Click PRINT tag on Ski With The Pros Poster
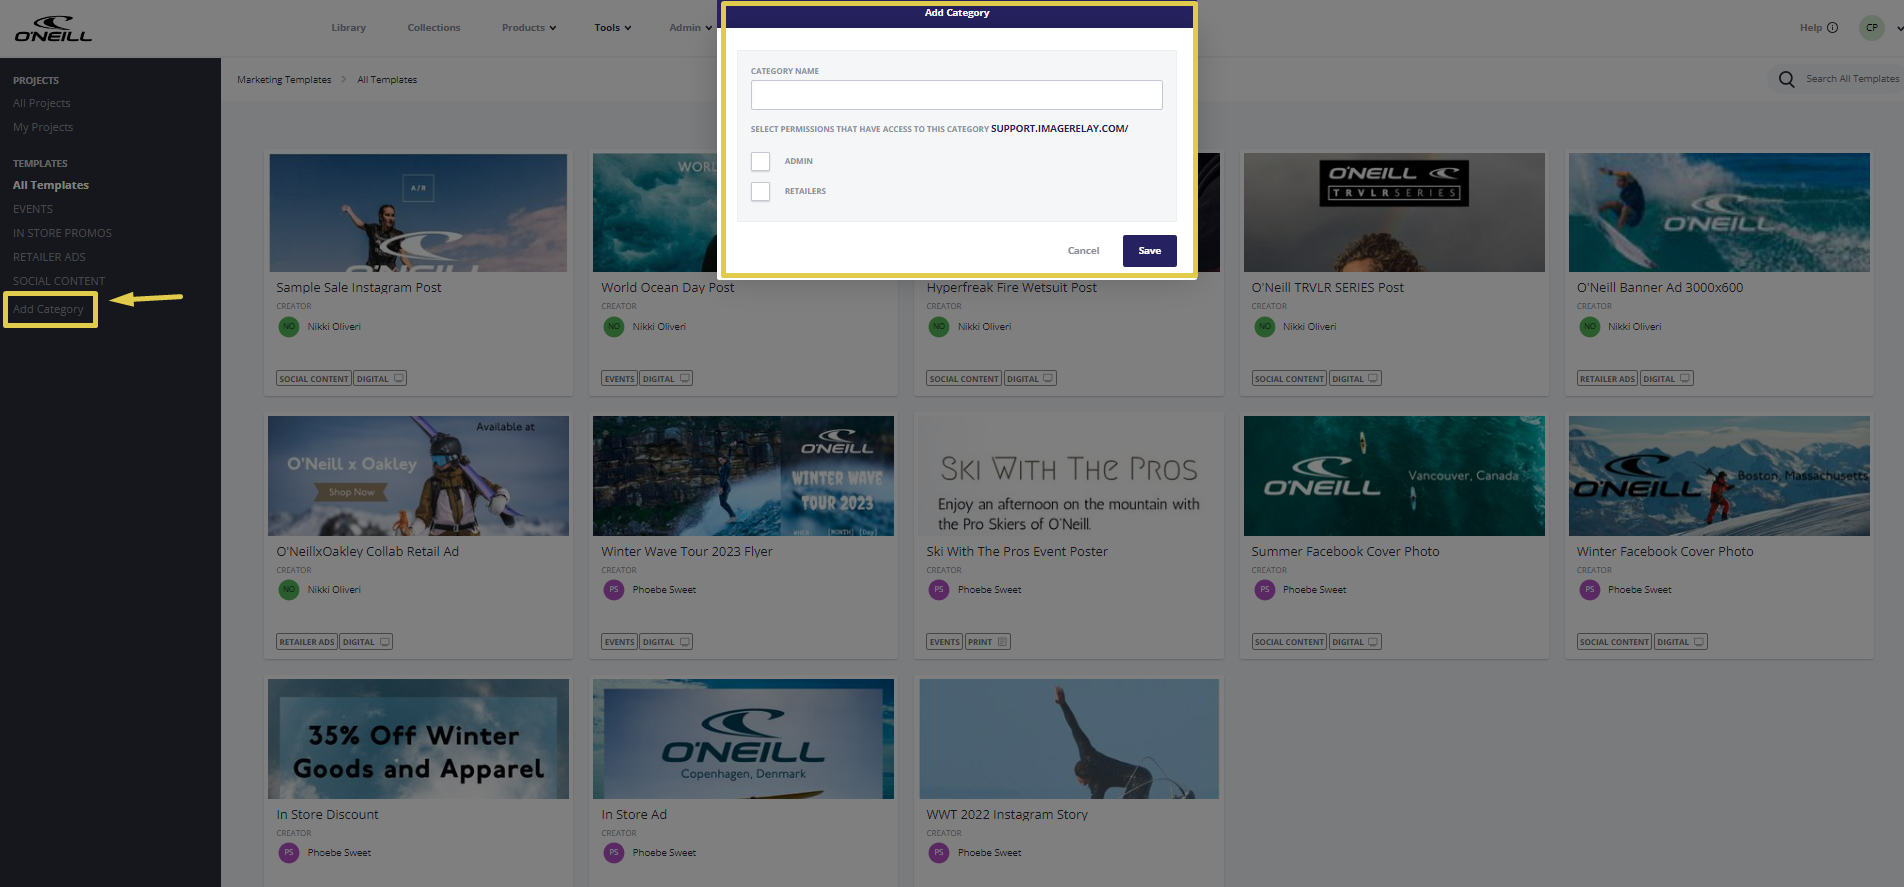This screenshot has height=887, width=1904. pyautogui.click(x=988, y=642)
